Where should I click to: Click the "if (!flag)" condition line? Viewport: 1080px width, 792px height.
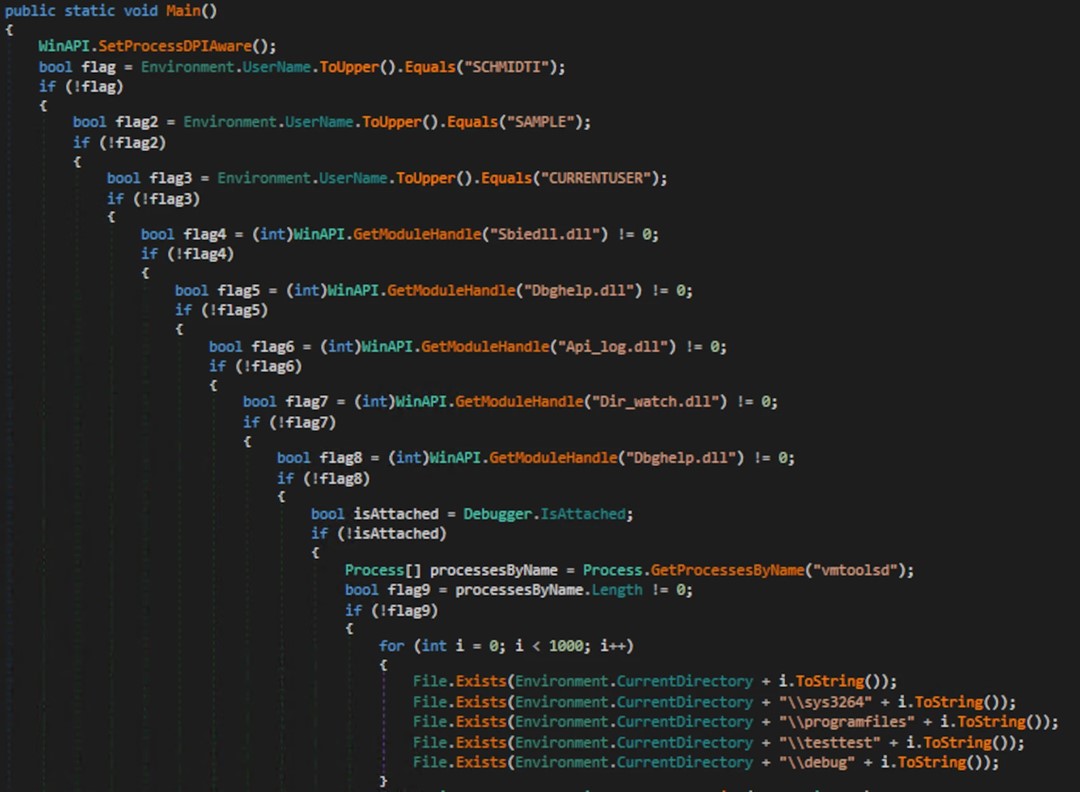click(81, 87)
